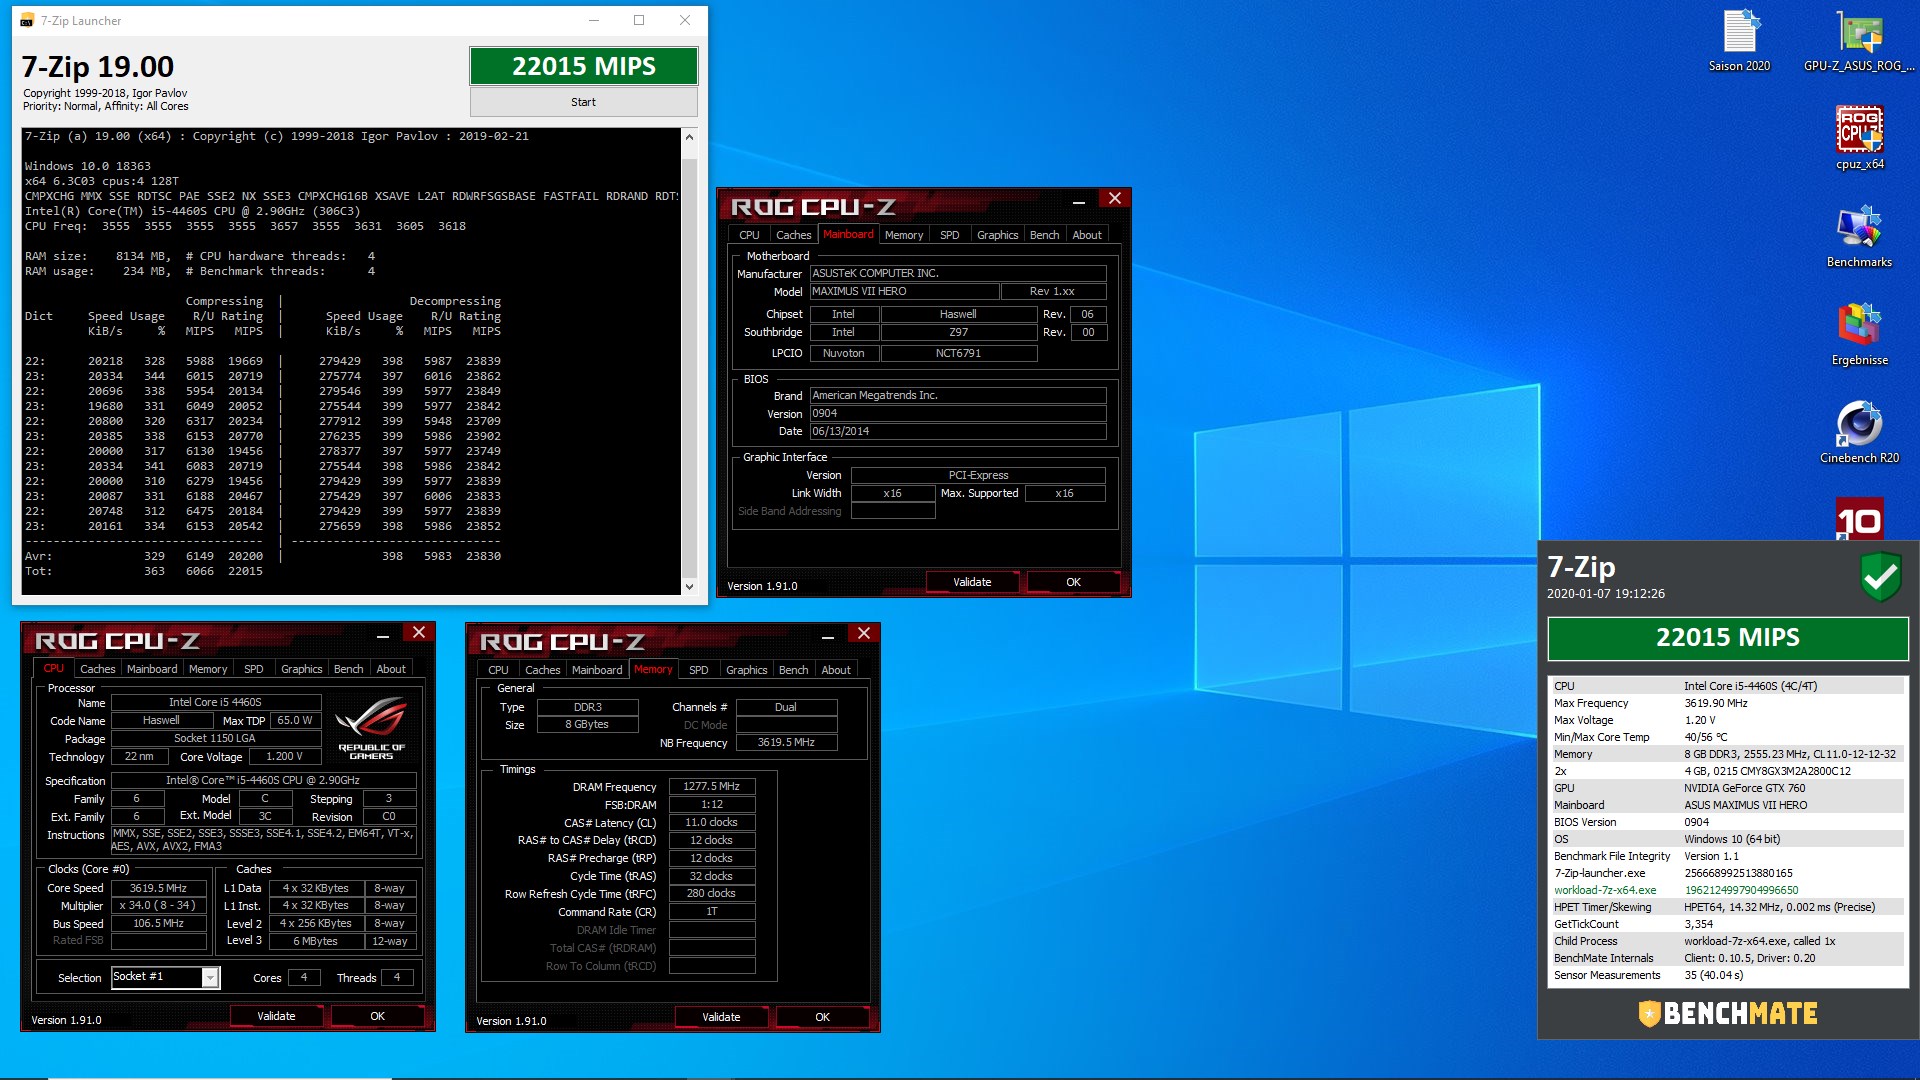Minimize the 7-Zip Launcher window

pos(594,20)
